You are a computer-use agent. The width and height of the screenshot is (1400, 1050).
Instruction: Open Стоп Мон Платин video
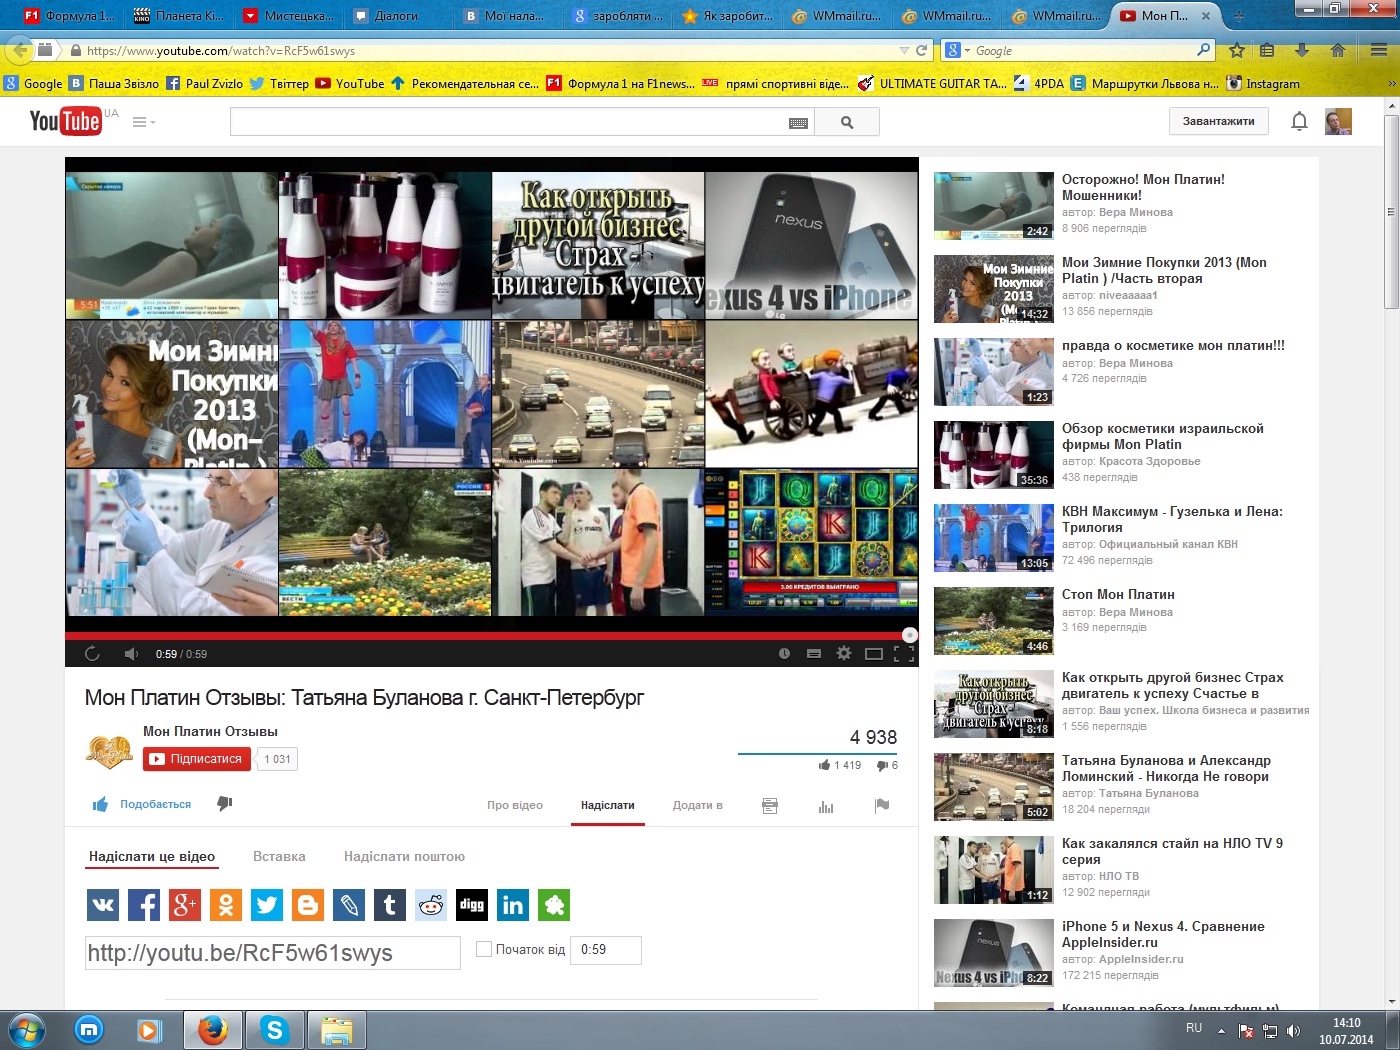click(1118, 594)
